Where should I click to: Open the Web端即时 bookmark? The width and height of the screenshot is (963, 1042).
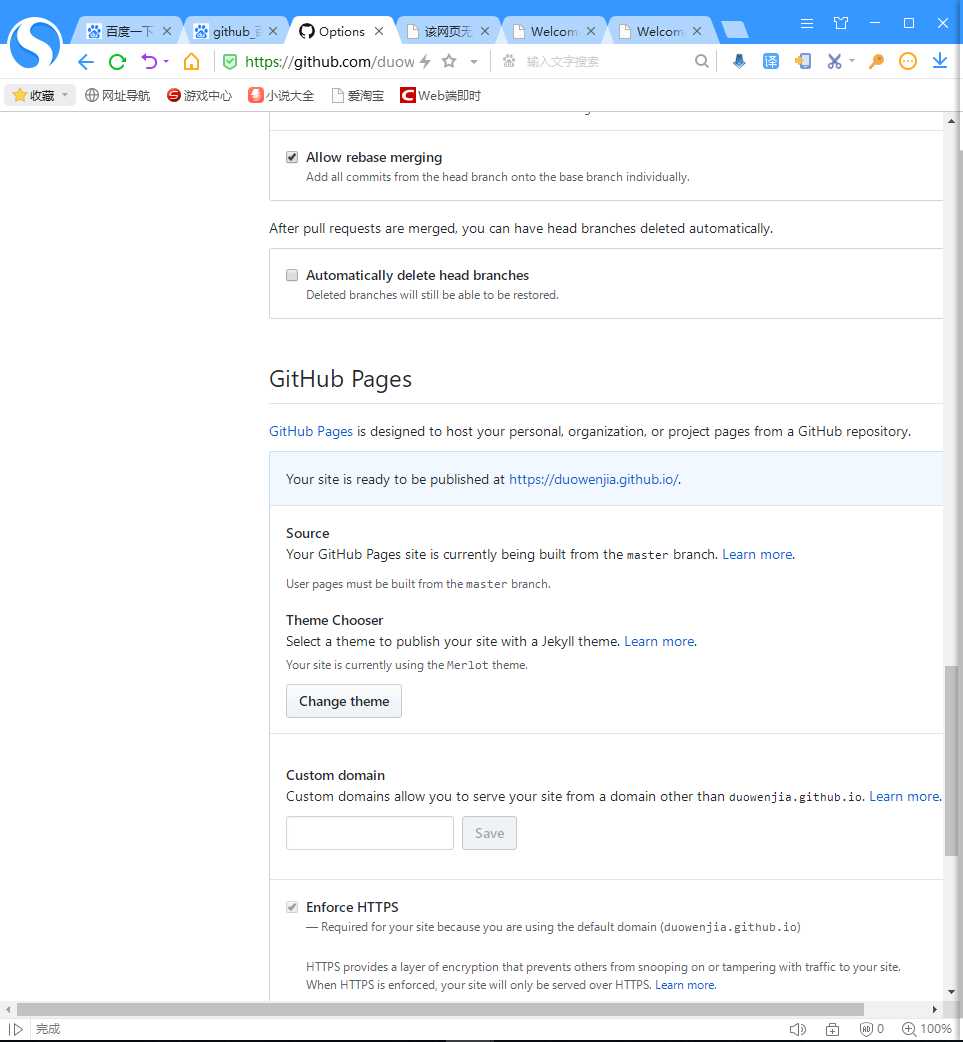[x=441, y=96]
